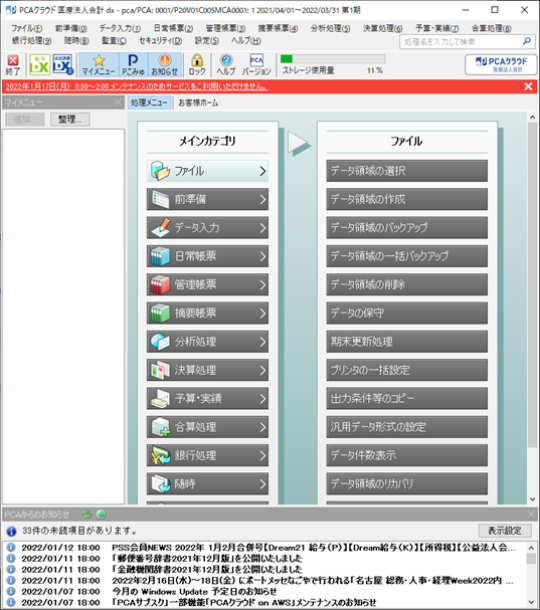Launch the blue DX icon in toolbar
540x610 pixels.
63,65
